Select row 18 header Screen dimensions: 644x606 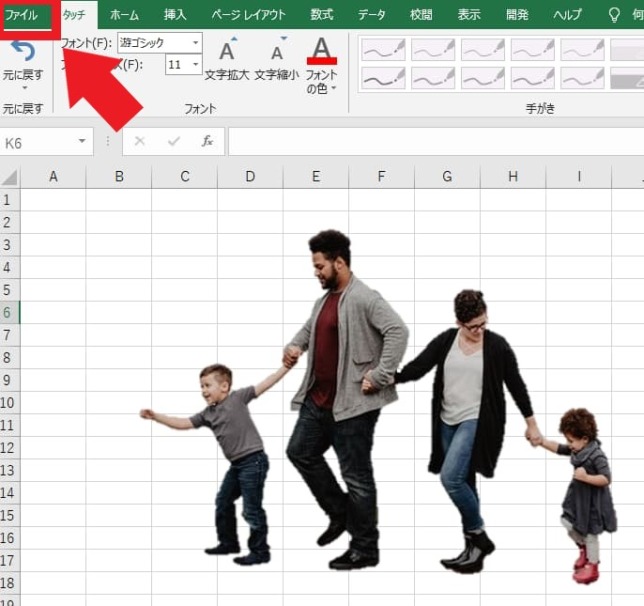point(10,582)
